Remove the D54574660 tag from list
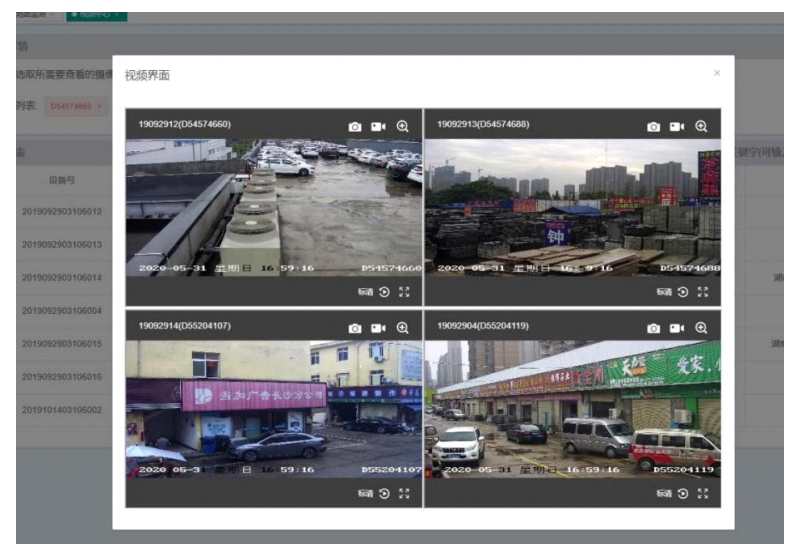799x558 pixels. pos(99,106)
